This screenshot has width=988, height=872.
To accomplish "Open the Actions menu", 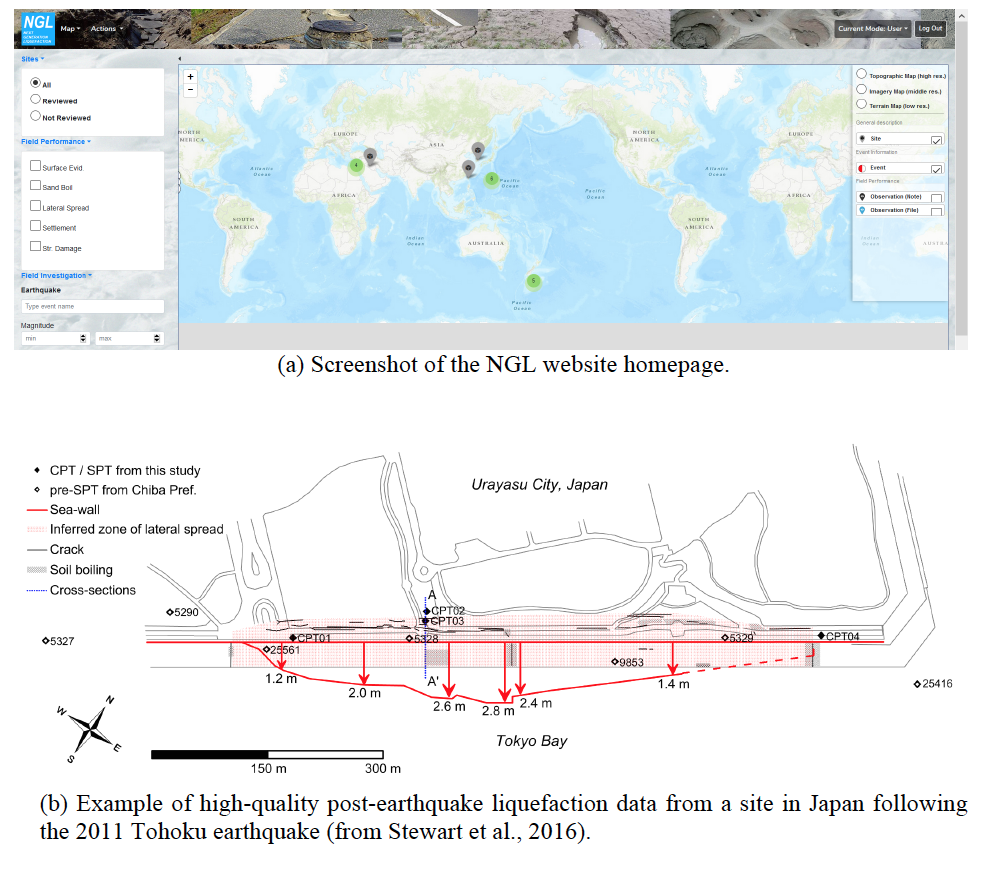I will (x=106, y=29).
